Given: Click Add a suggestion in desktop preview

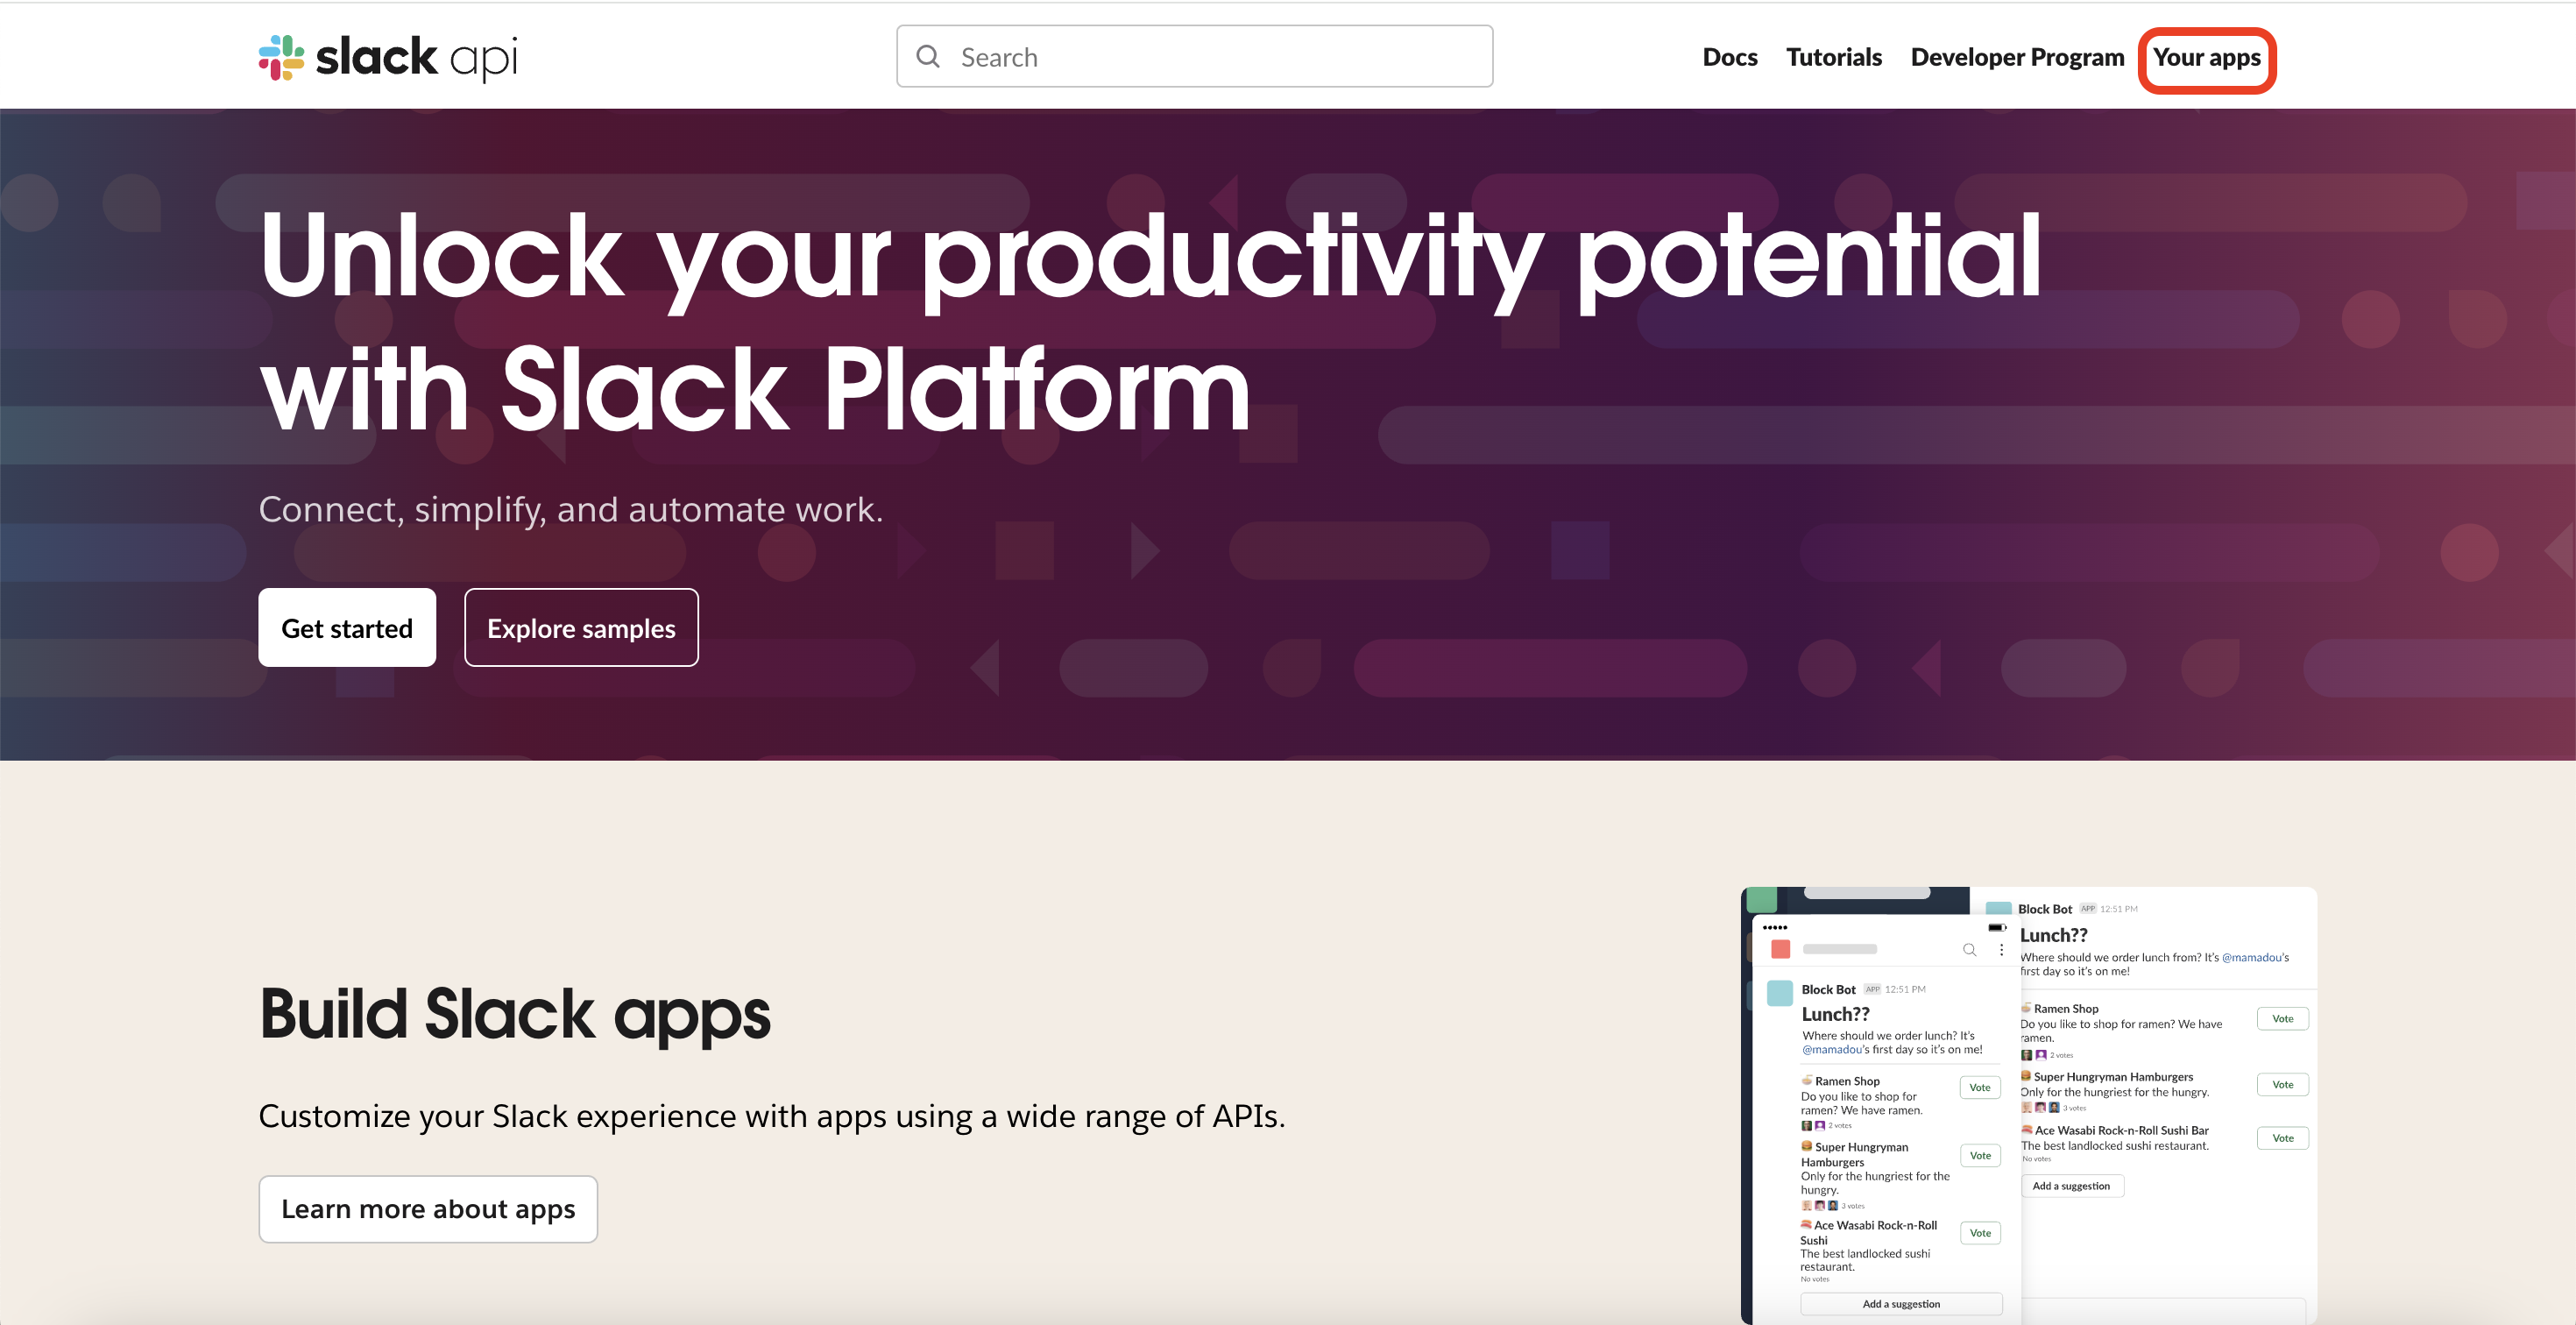Looking at the screenshot, I should [2071, 1186].
